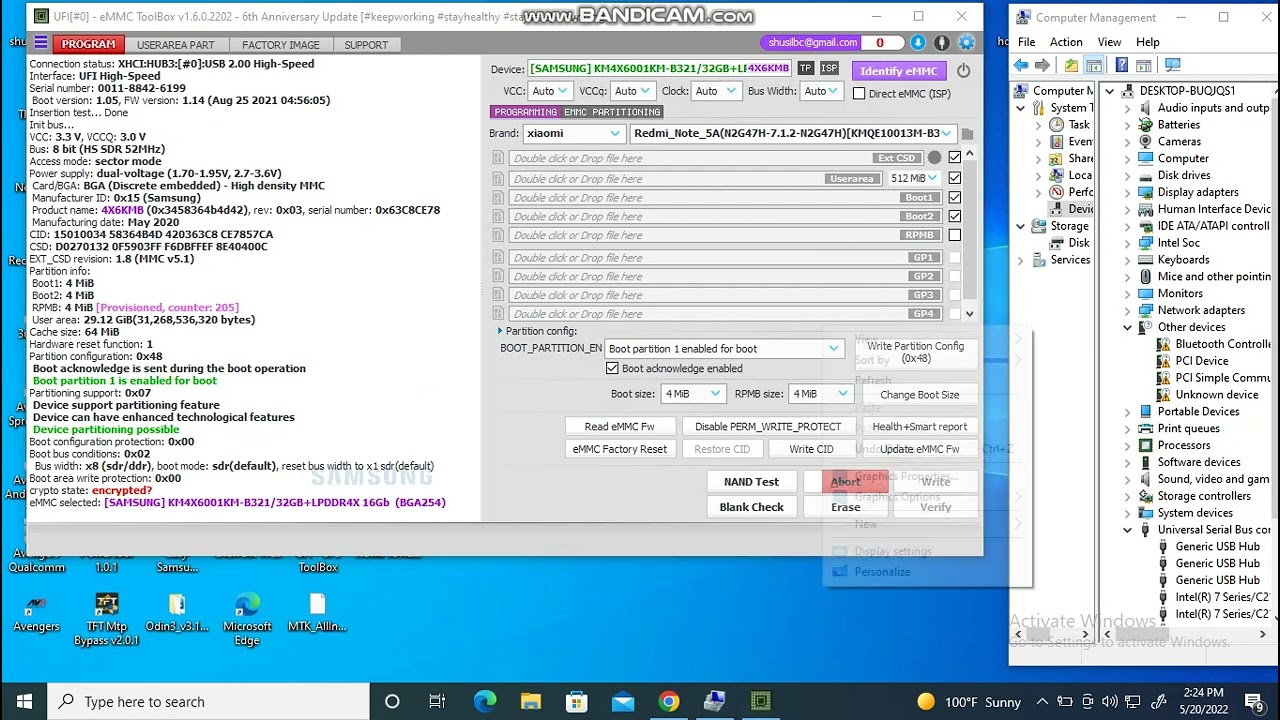Click the Read eMMC Fw button
Screen dimensions: 1280x720
(619, 427)
